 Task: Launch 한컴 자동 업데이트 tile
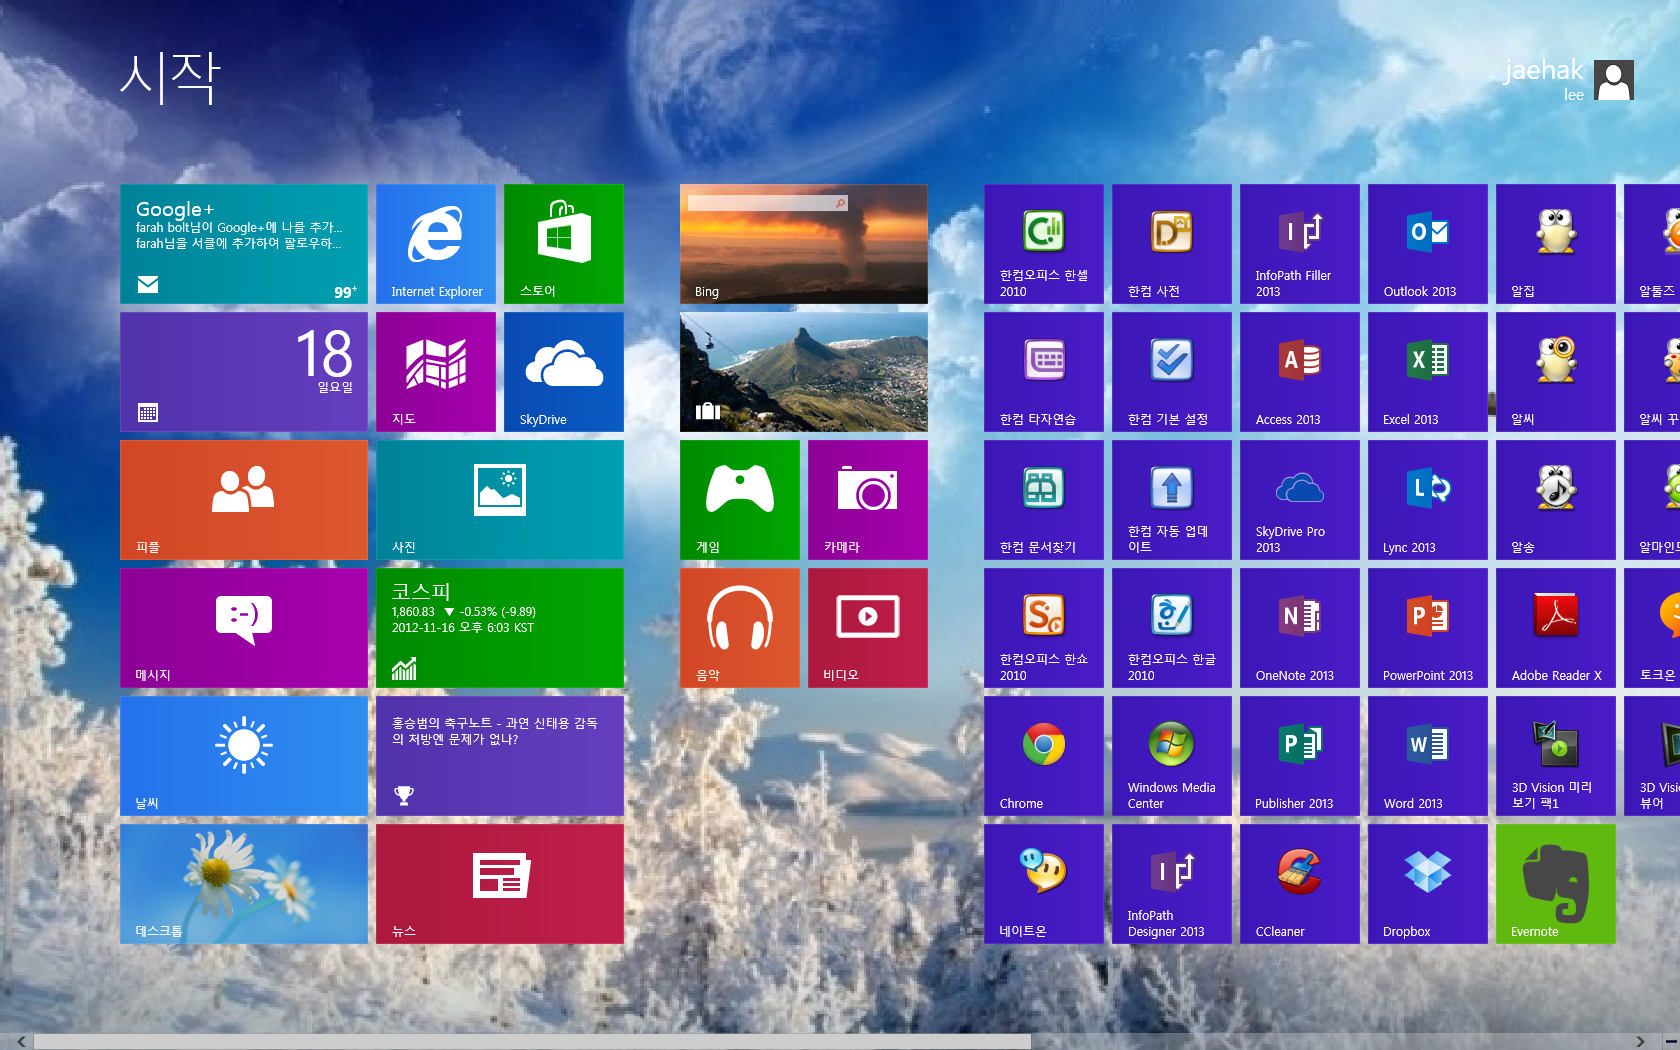pos(1172,500)
